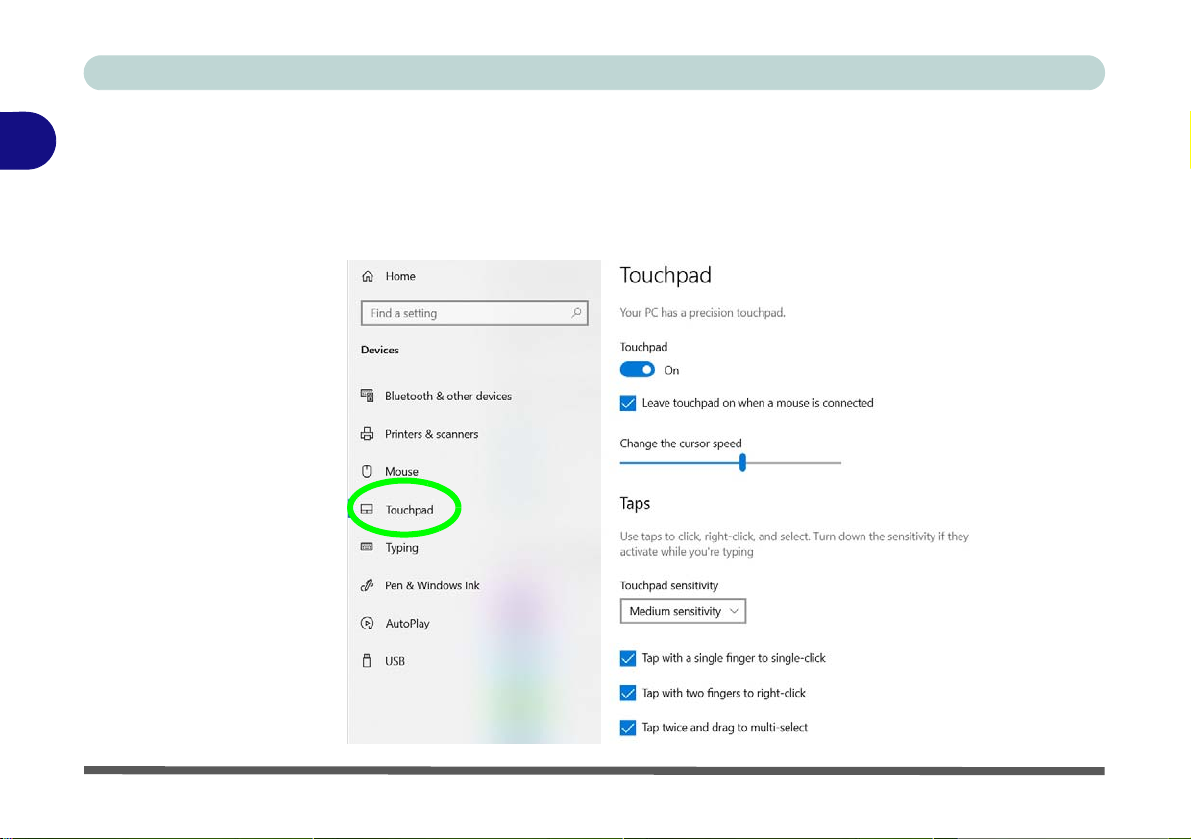Open USB settings
Viewport: 1191px width, 839px height.
(395, 661)
